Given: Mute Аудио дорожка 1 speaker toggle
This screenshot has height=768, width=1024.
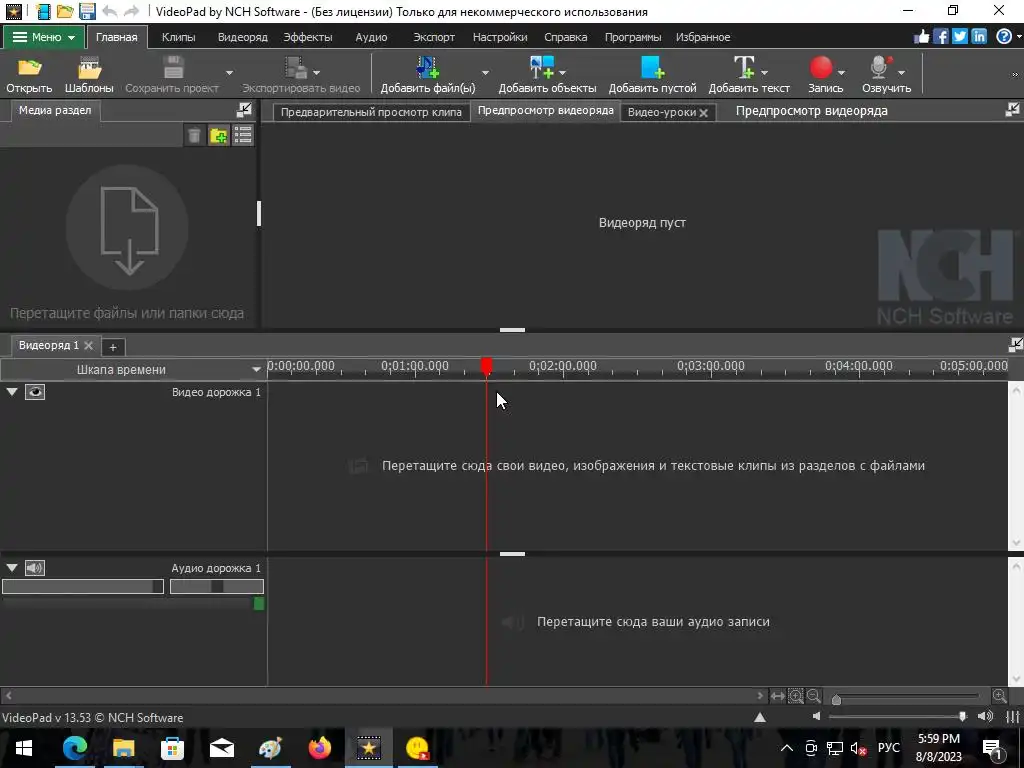Looking at the screenshot, I should [x=35, y=568].
